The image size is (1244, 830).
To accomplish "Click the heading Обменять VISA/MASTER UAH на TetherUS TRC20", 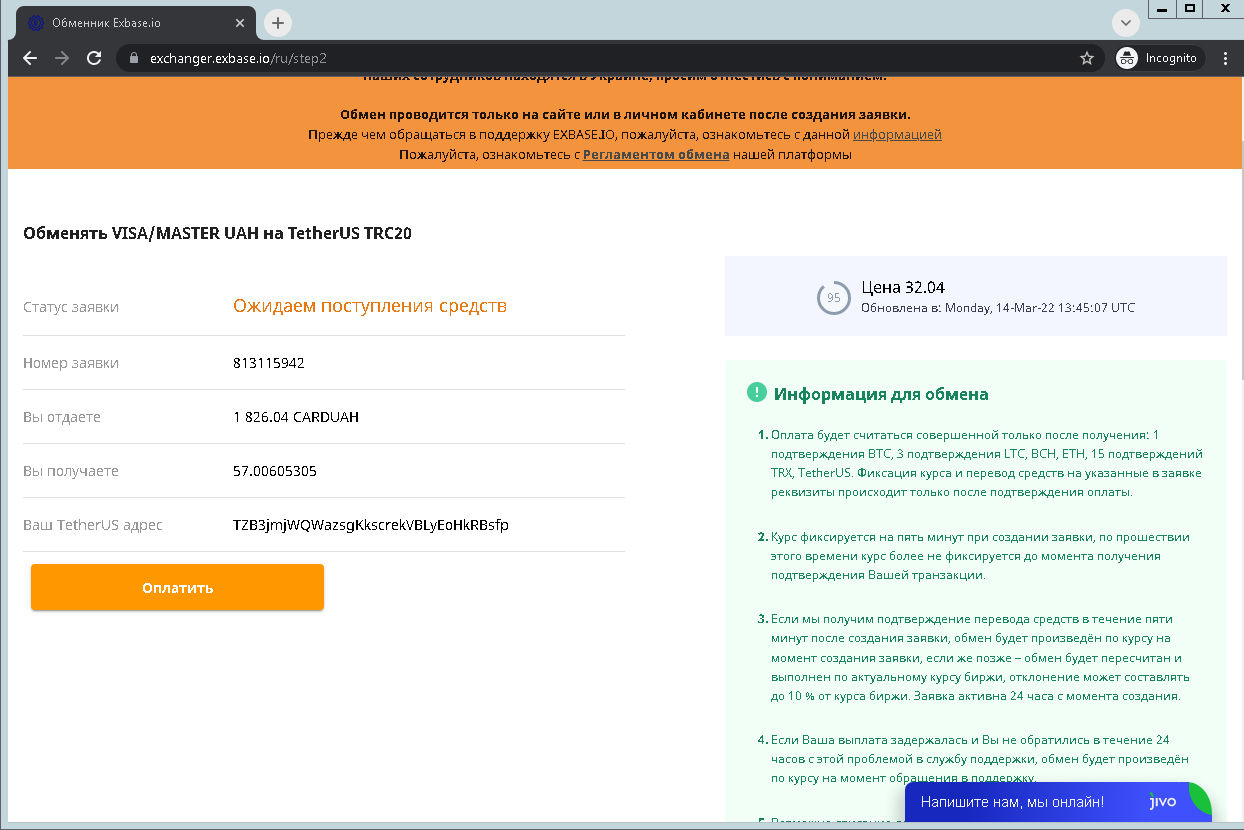I will (x=217, y=233).
